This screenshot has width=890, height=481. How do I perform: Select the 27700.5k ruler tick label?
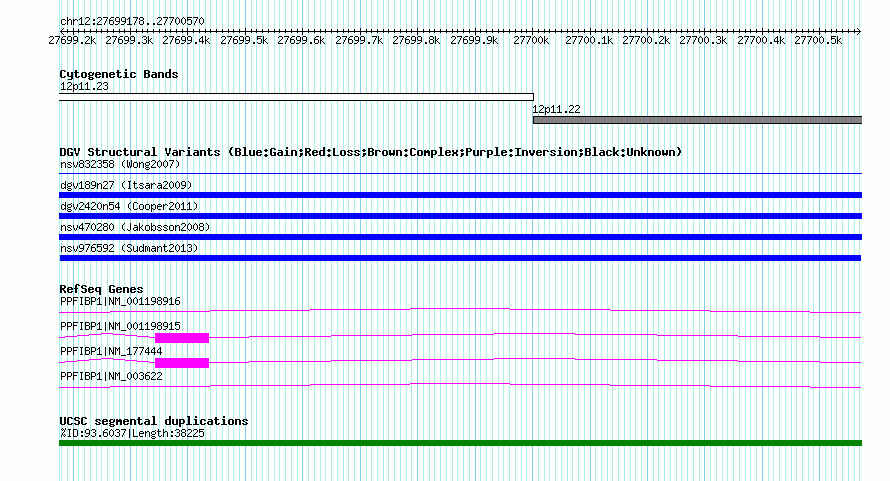pos(818,40)
